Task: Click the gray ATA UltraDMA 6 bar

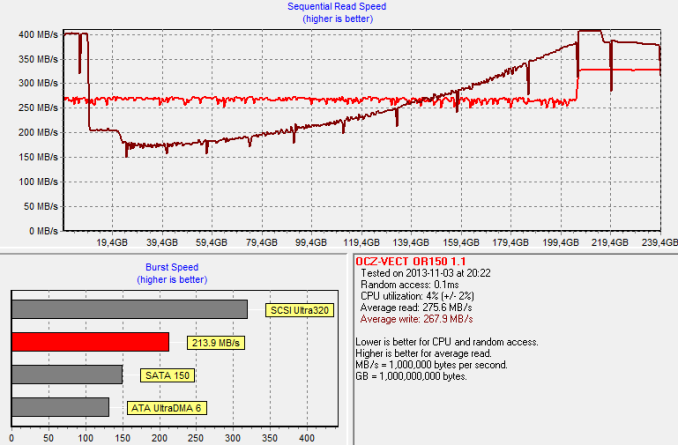Action: point(61,407)
